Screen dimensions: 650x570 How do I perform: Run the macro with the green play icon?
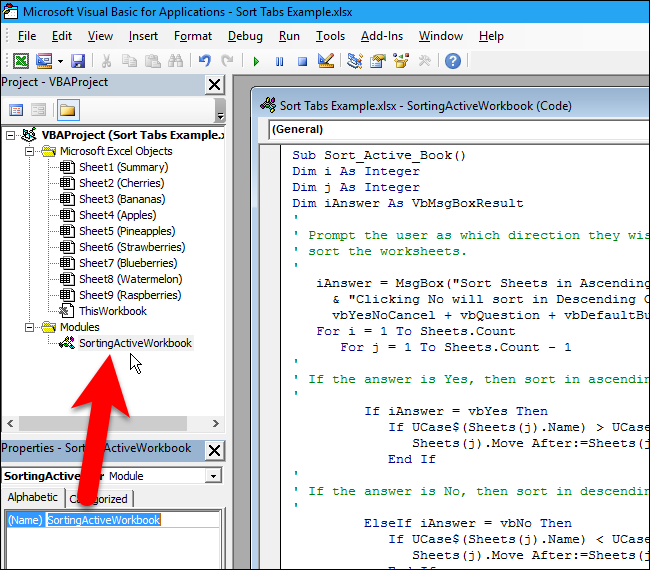257,61
